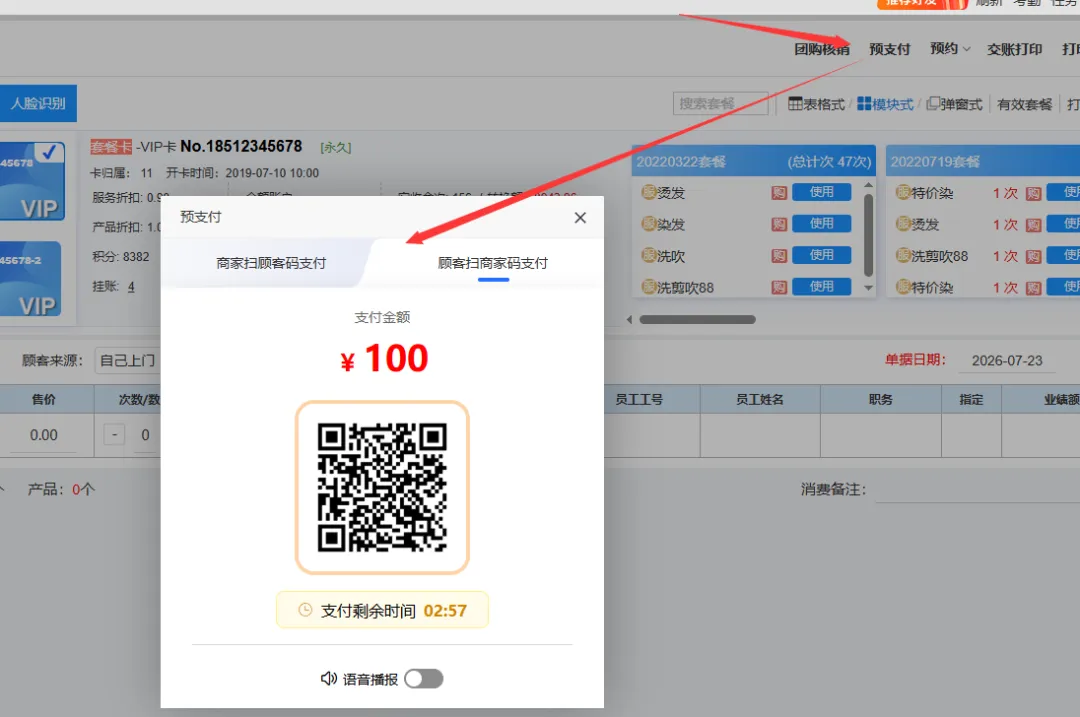Click the payment QR code image
Image resolution: width=1080 pixels, height=717 pixels.
[x=382, y=487]
